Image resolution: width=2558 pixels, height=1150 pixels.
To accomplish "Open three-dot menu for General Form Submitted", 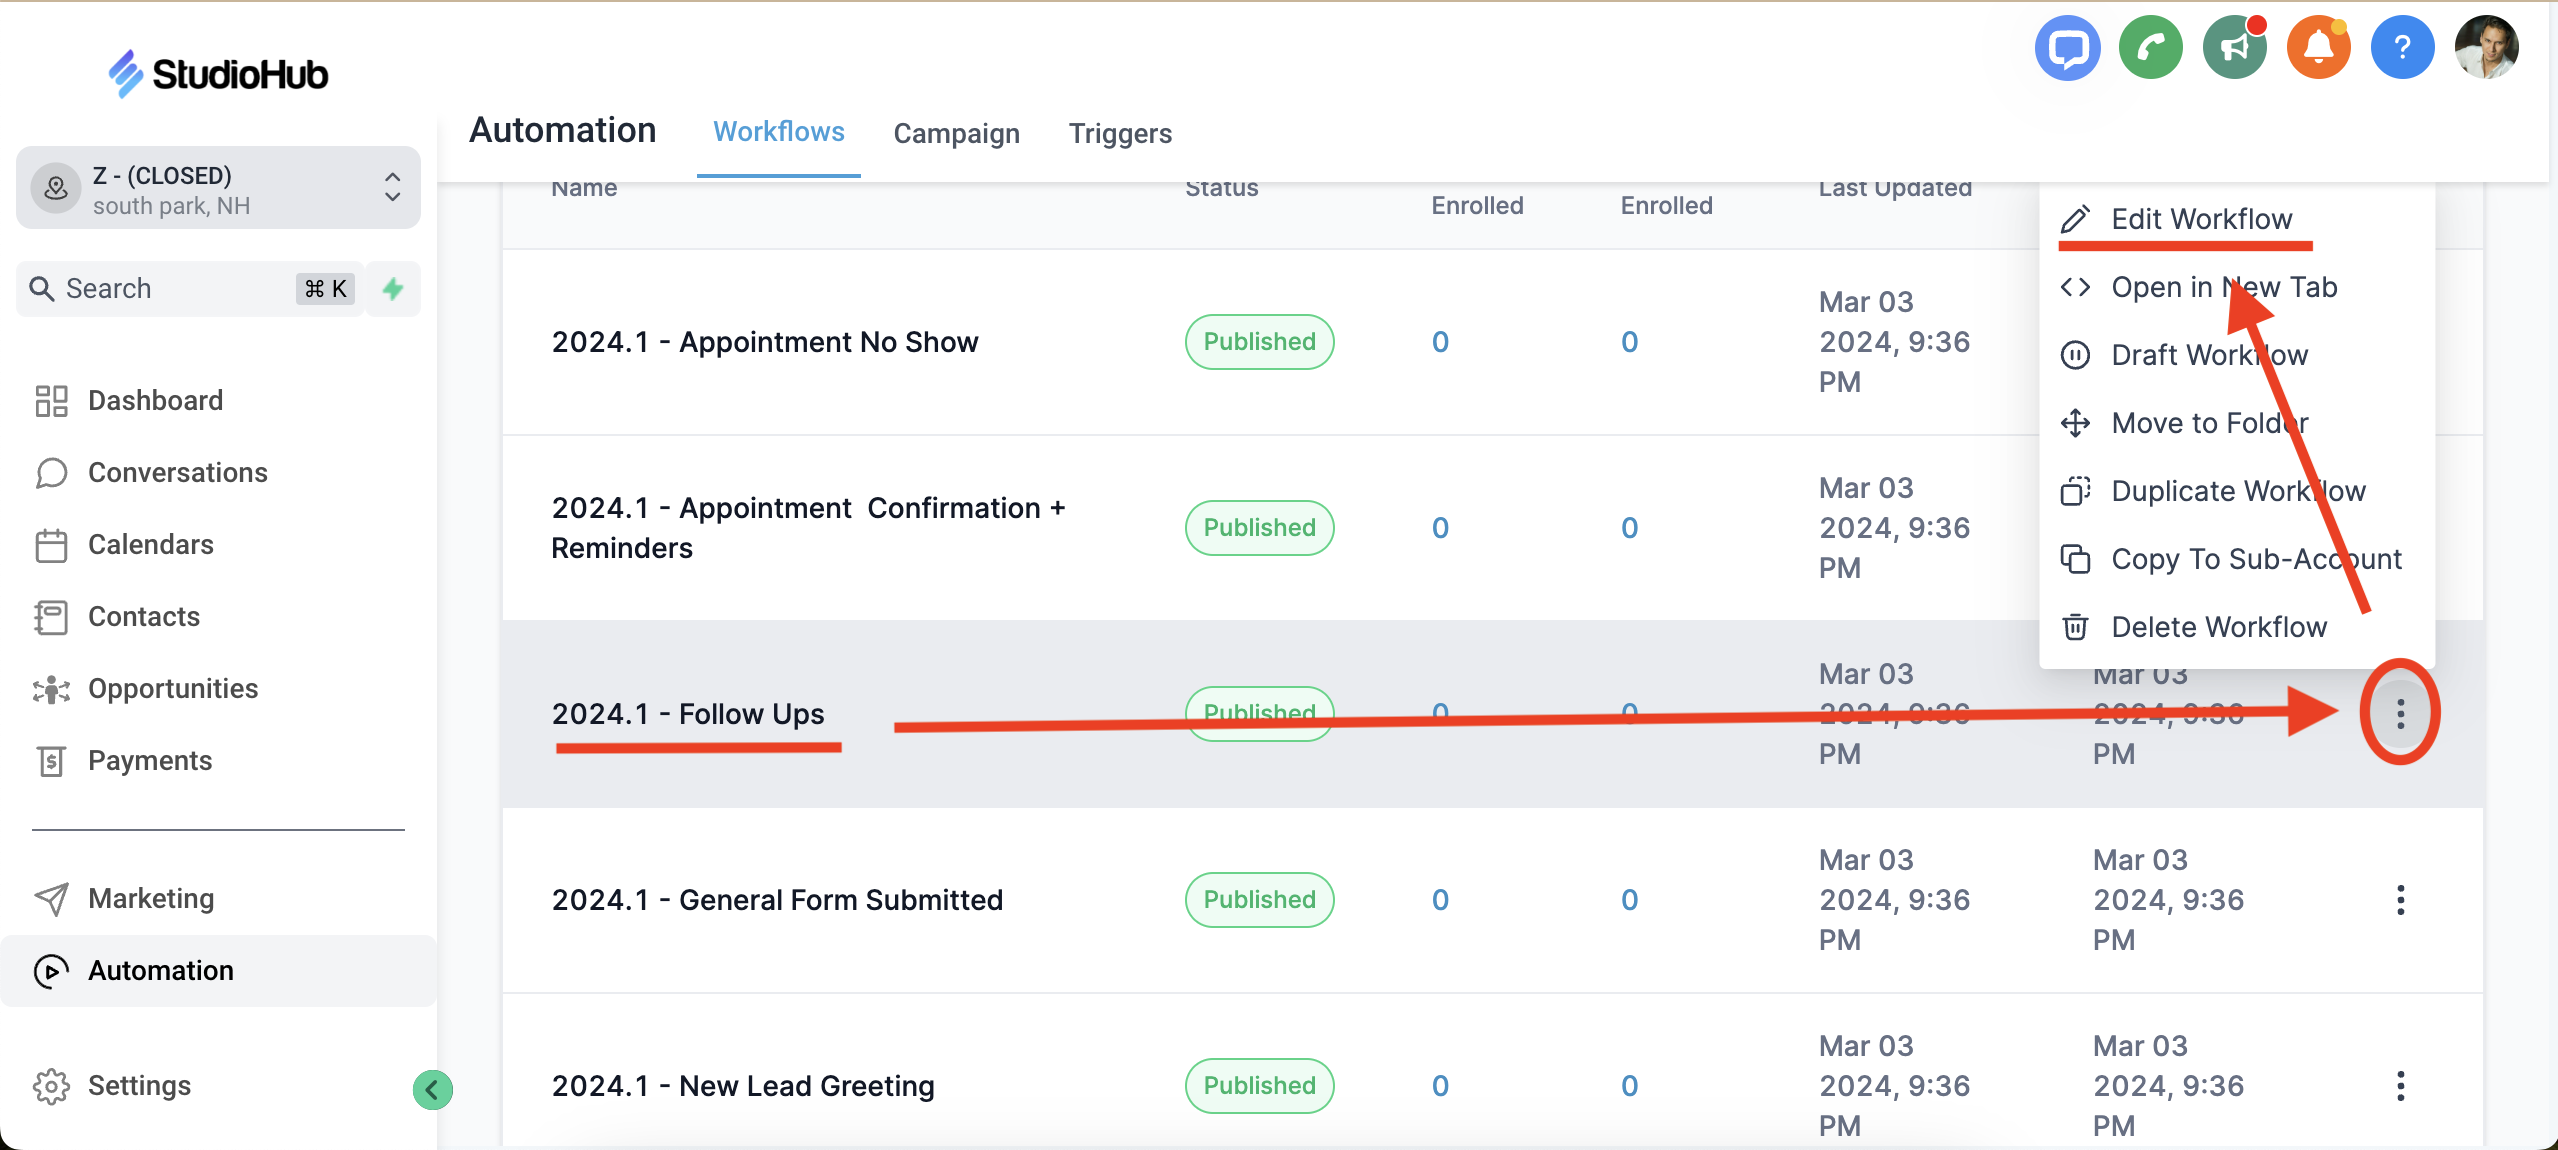I will click(2400, 900).
